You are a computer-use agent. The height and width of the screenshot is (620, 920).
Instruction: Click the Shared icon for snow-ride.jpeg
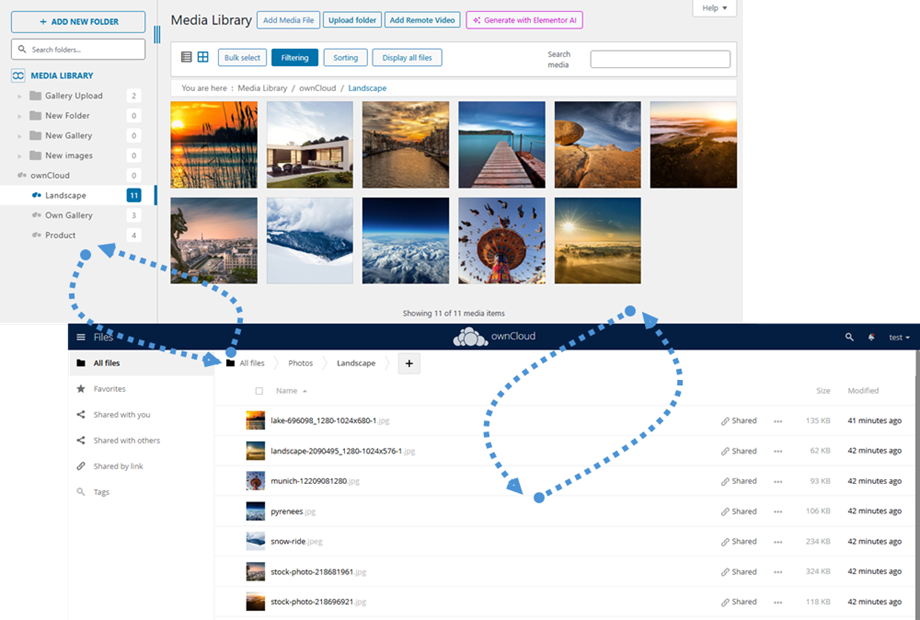tap(739, 542)
